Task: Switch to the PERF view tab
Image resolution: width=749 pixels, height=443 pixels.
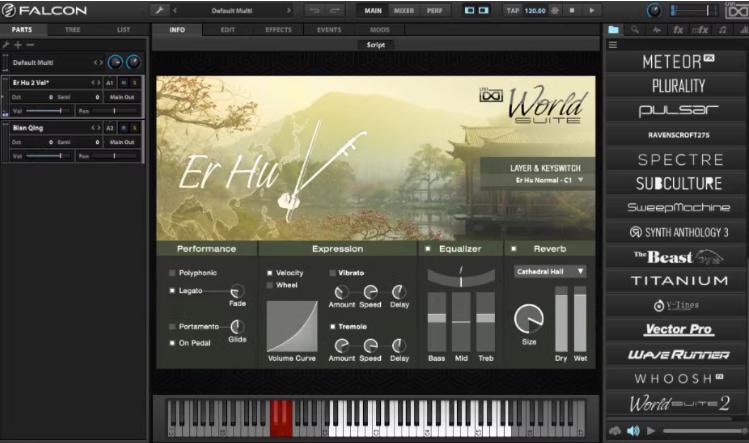Action: [x=435, y=11]
